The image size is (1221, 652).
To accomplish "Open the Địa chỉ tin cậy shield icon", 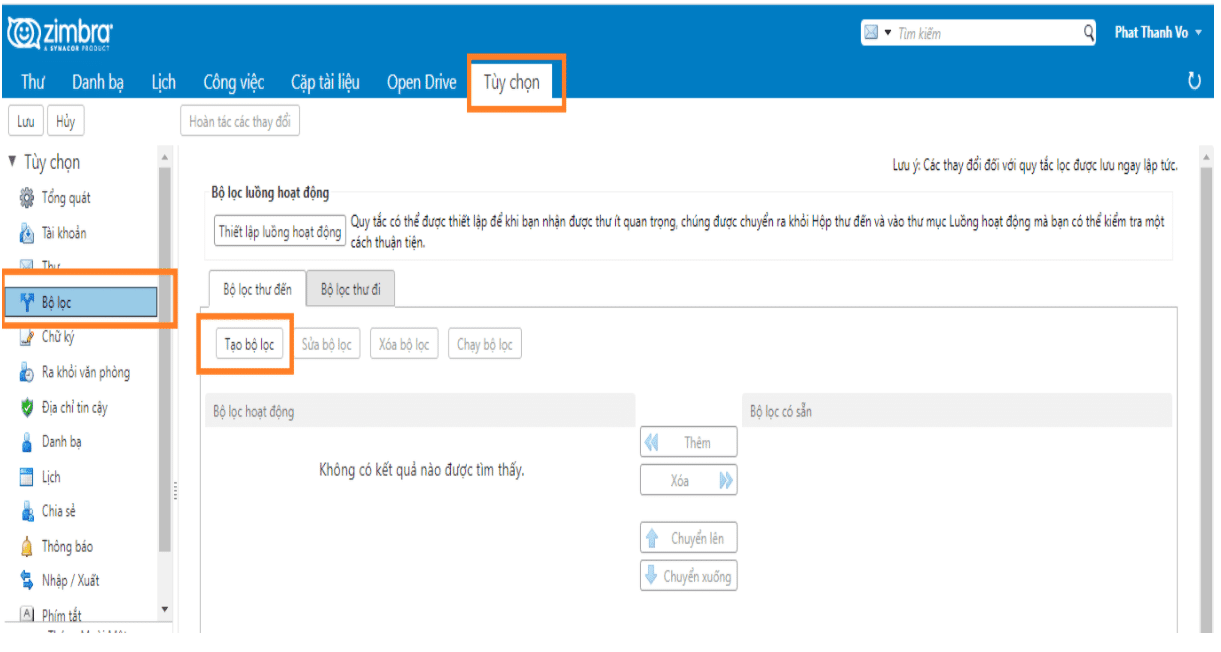I will point(27,407).
